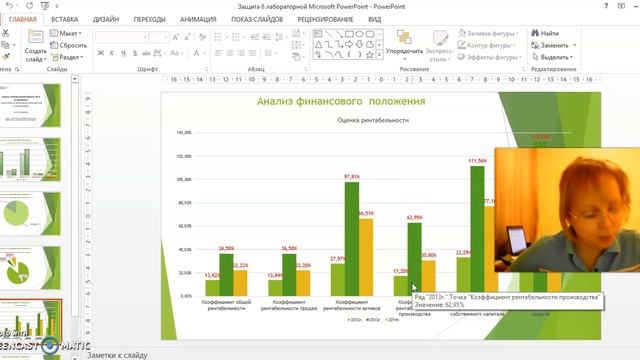Click the Найти binoculars button
Image resolution: width=640 pixels, height=360 pixels.
[545, 33]
